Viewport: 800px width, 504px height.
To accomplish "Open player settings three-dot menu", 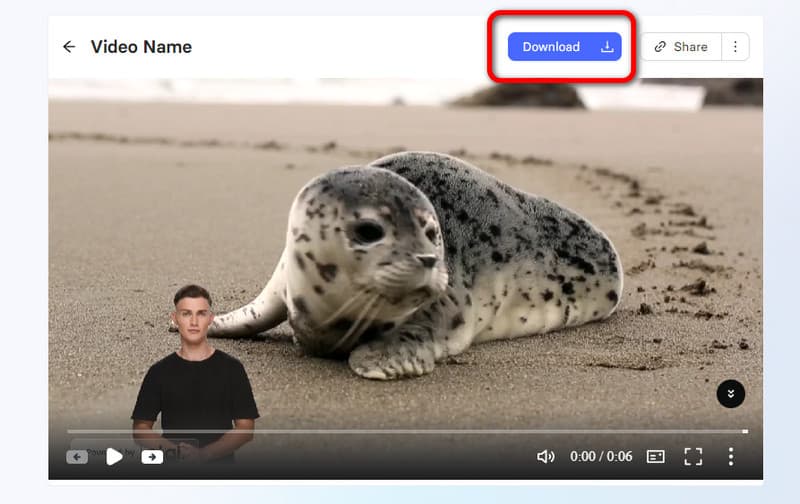I will (731, 456).
